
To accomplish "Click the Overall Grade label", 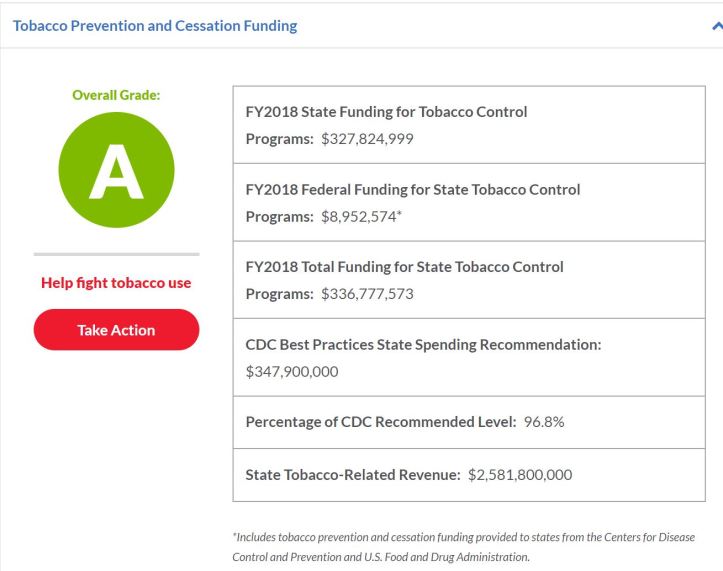I will (116, 95).
